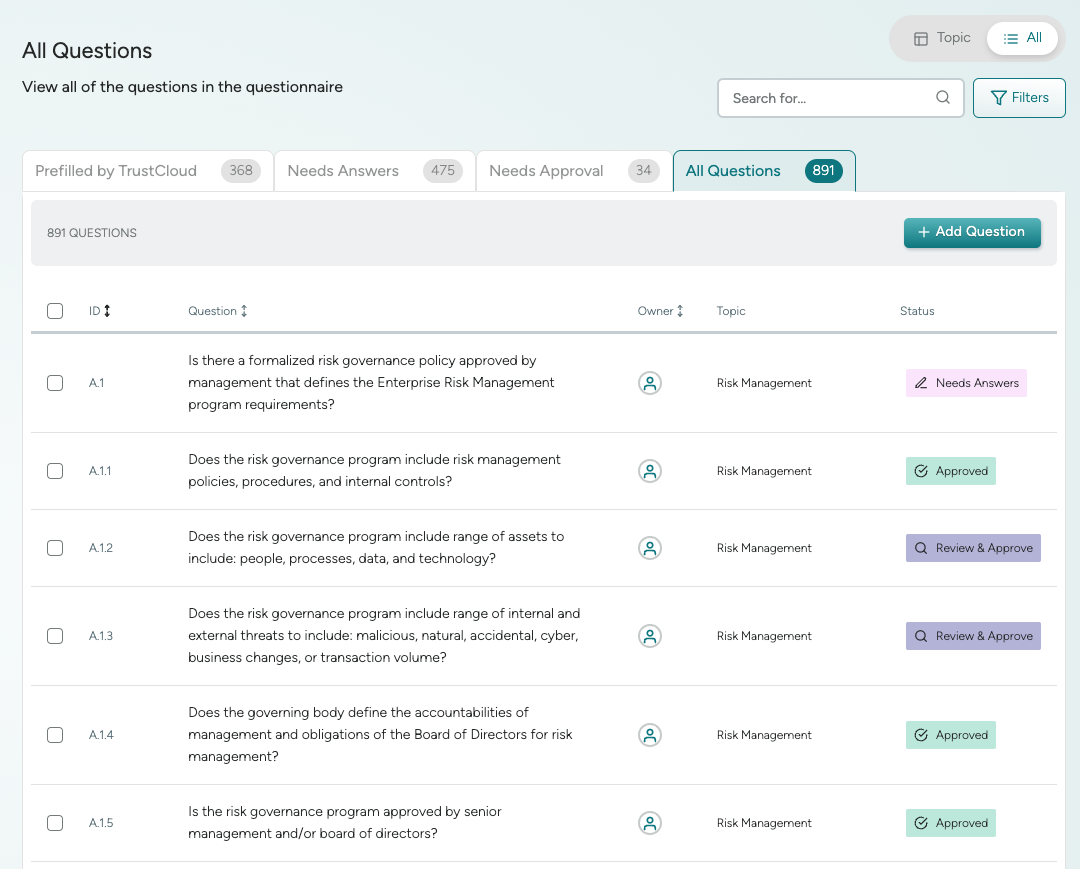
Task: Click the pencil icon in Needs Answers badge
Action: (921, 383)
